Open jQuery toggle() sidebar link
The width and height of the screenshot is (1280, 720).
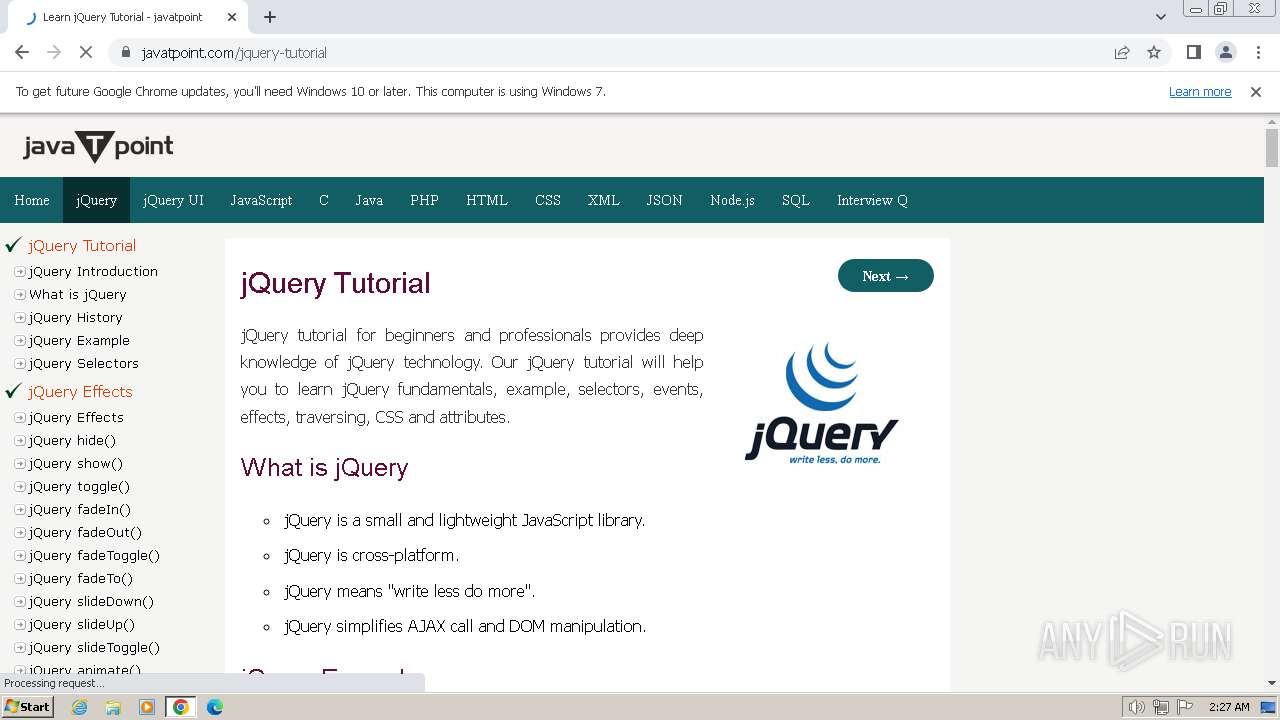click(80, 486)
